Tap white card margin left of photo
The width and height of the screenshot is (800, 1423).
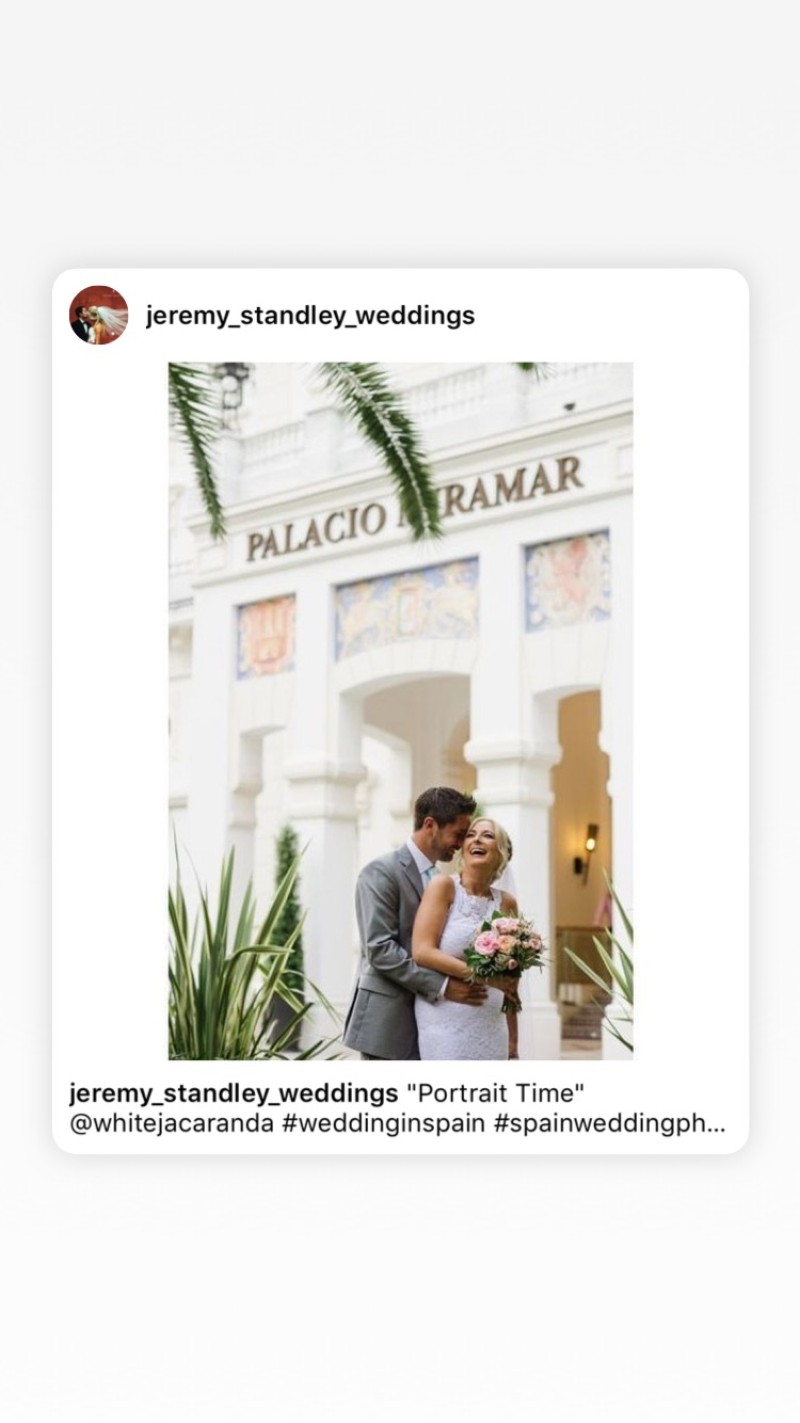pyautogui.click(x=110, y=710)
